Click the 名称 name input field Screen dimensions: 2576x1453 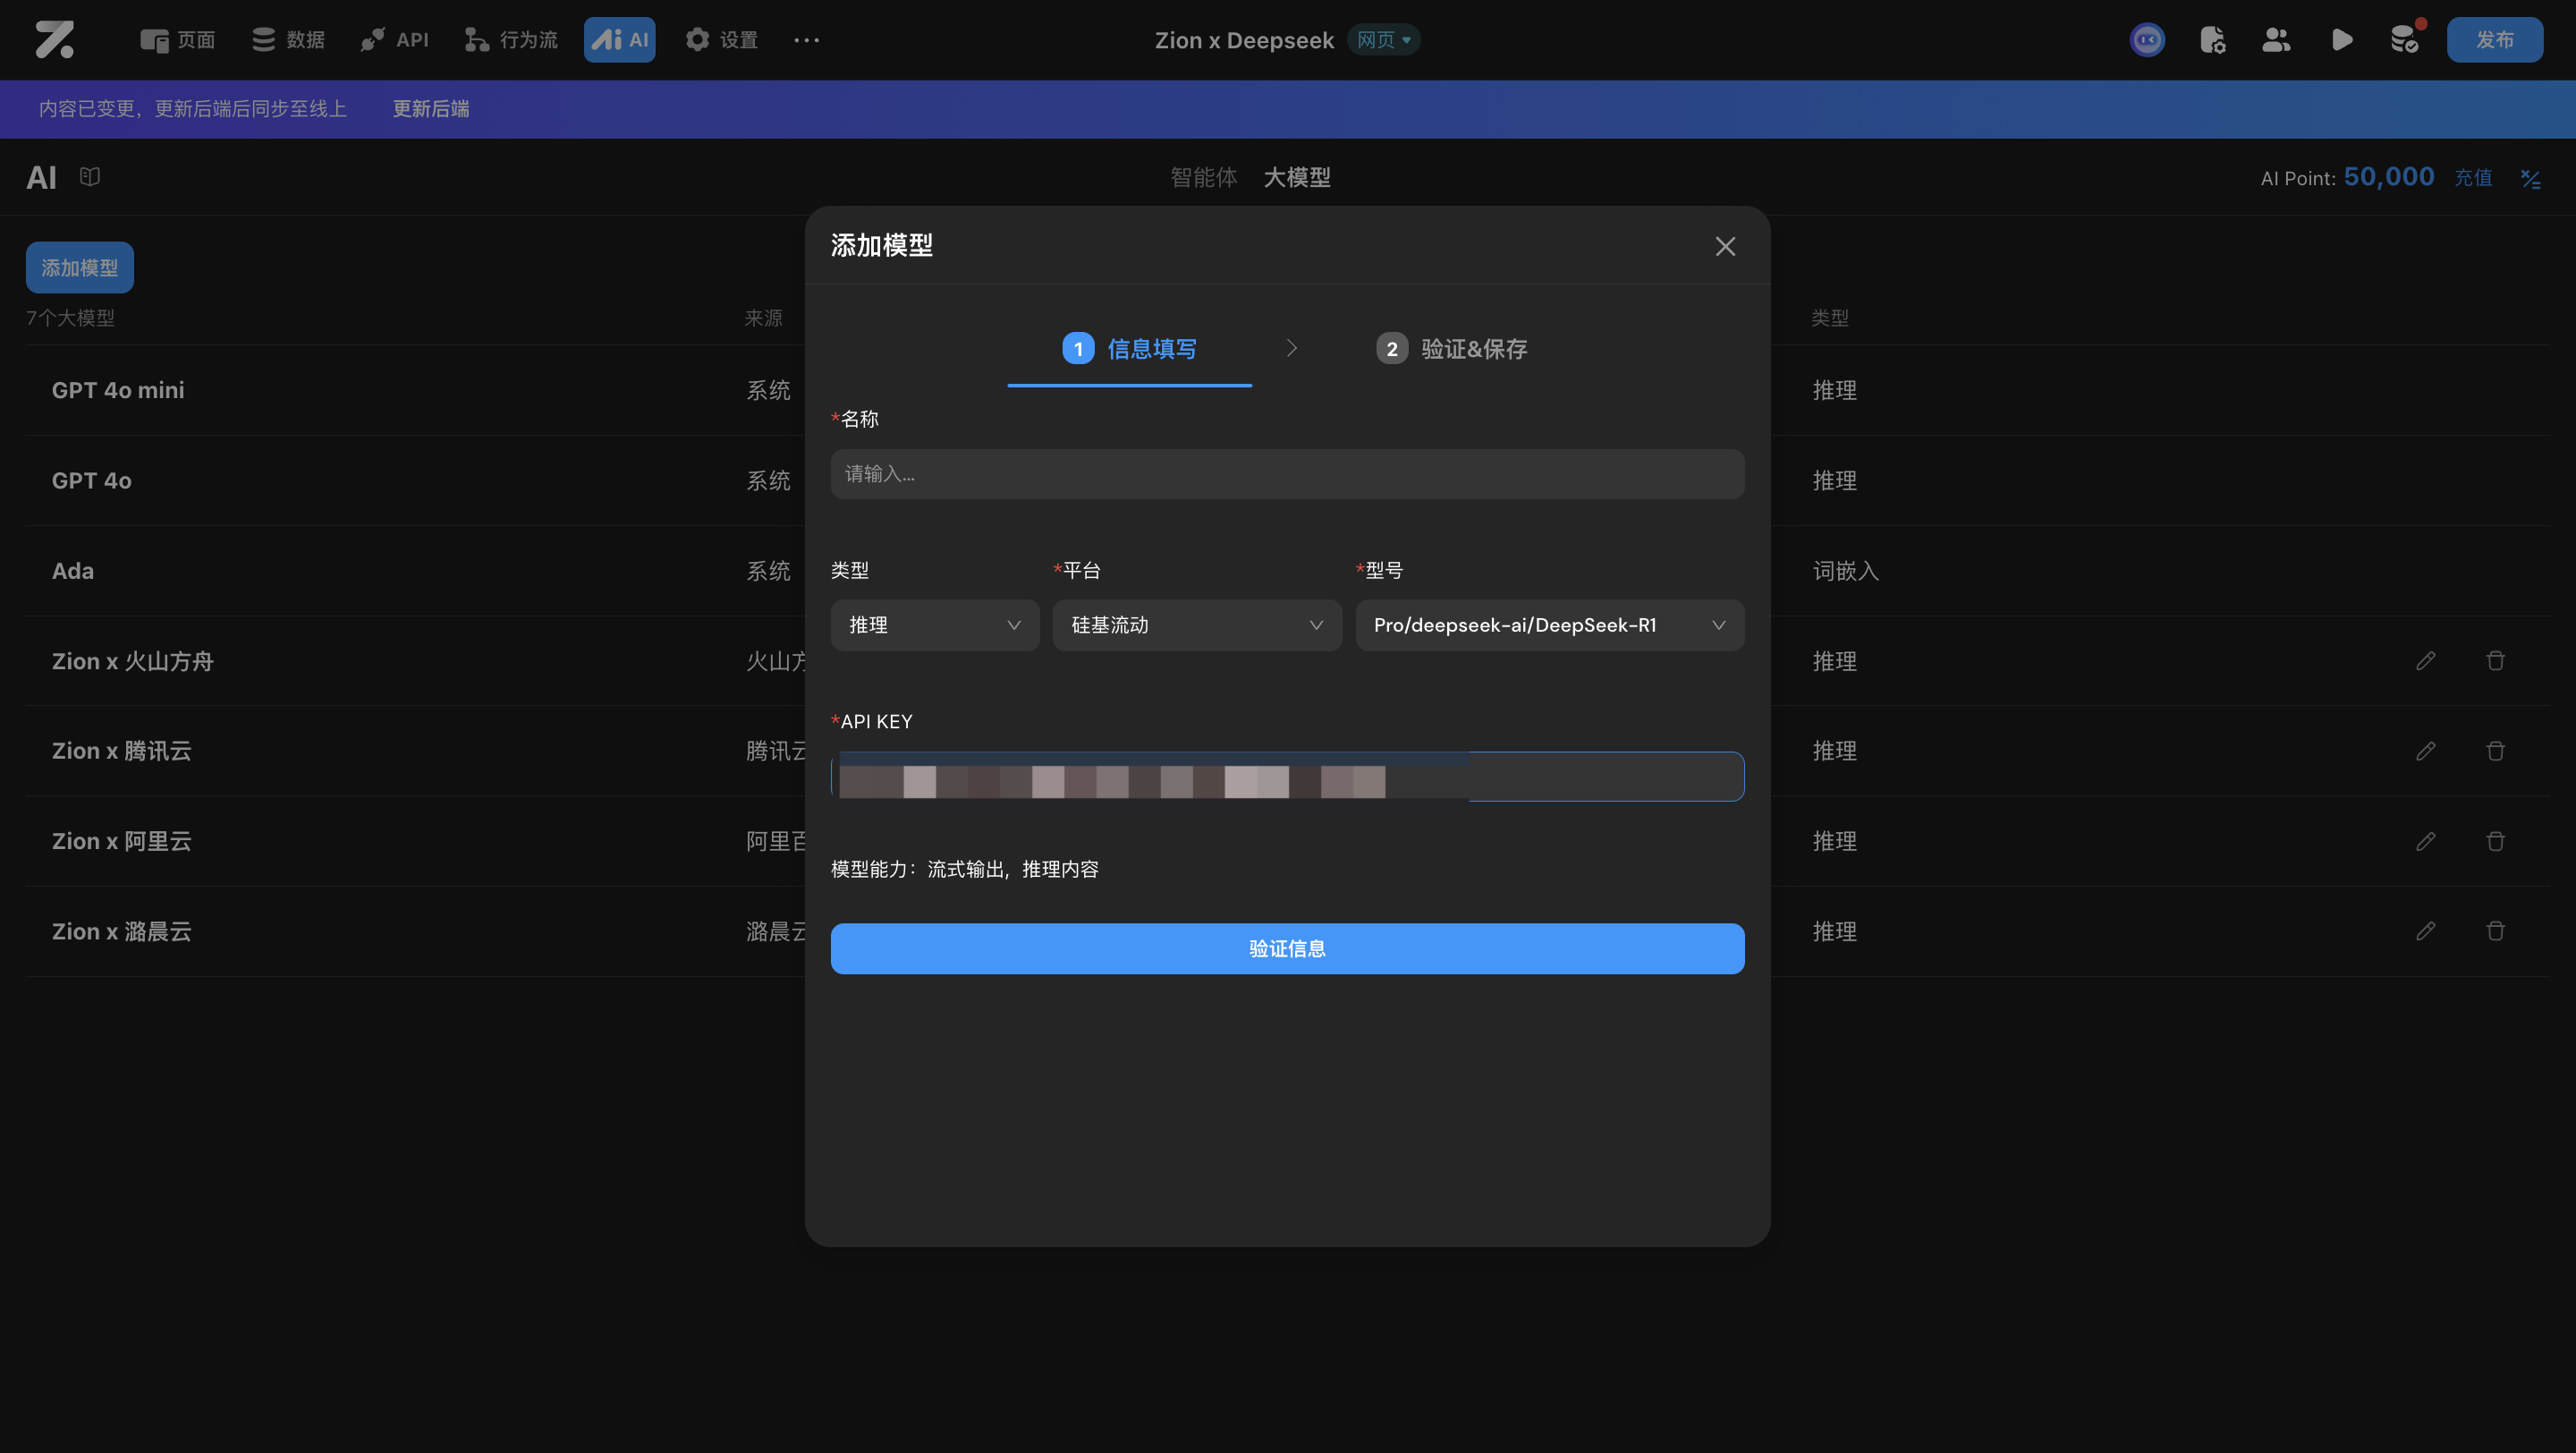pyautogui.click(x=1287, y=474)
